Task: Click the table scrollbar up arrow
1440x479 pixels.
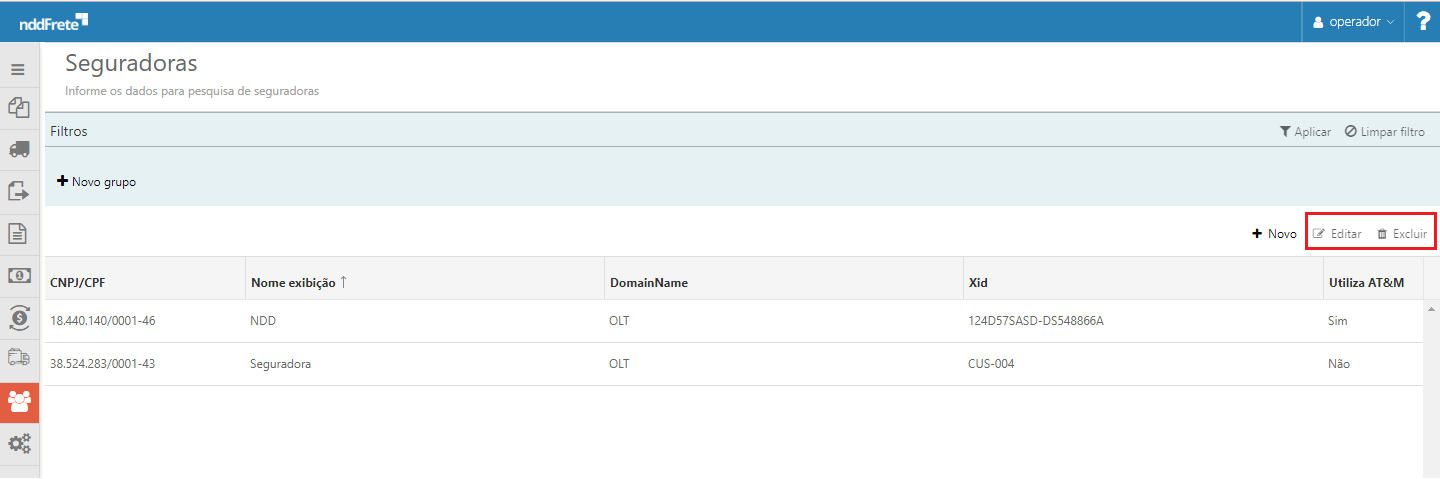Action: [1431, 308]
